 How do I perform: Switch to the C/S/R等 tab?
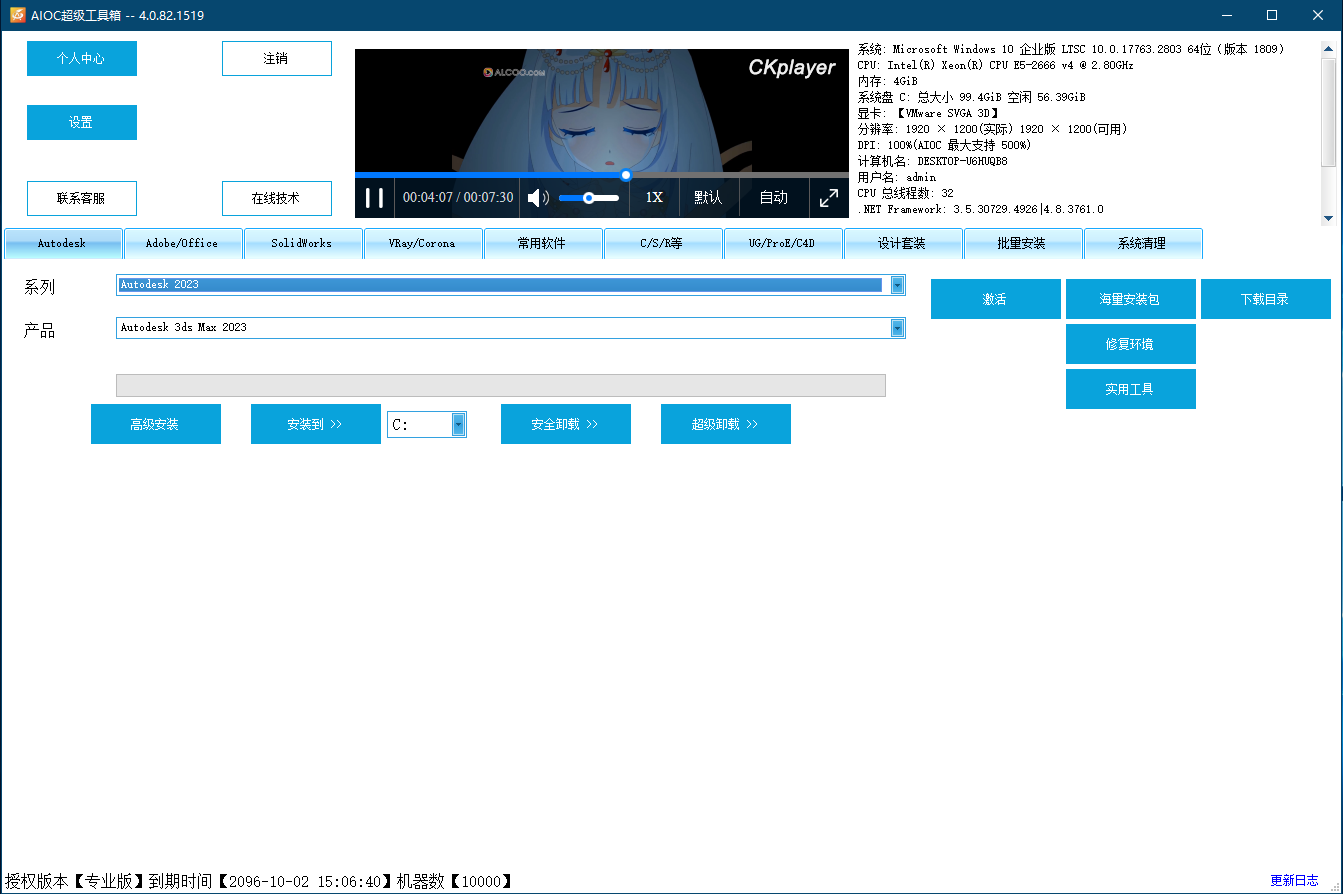[663, 243]
